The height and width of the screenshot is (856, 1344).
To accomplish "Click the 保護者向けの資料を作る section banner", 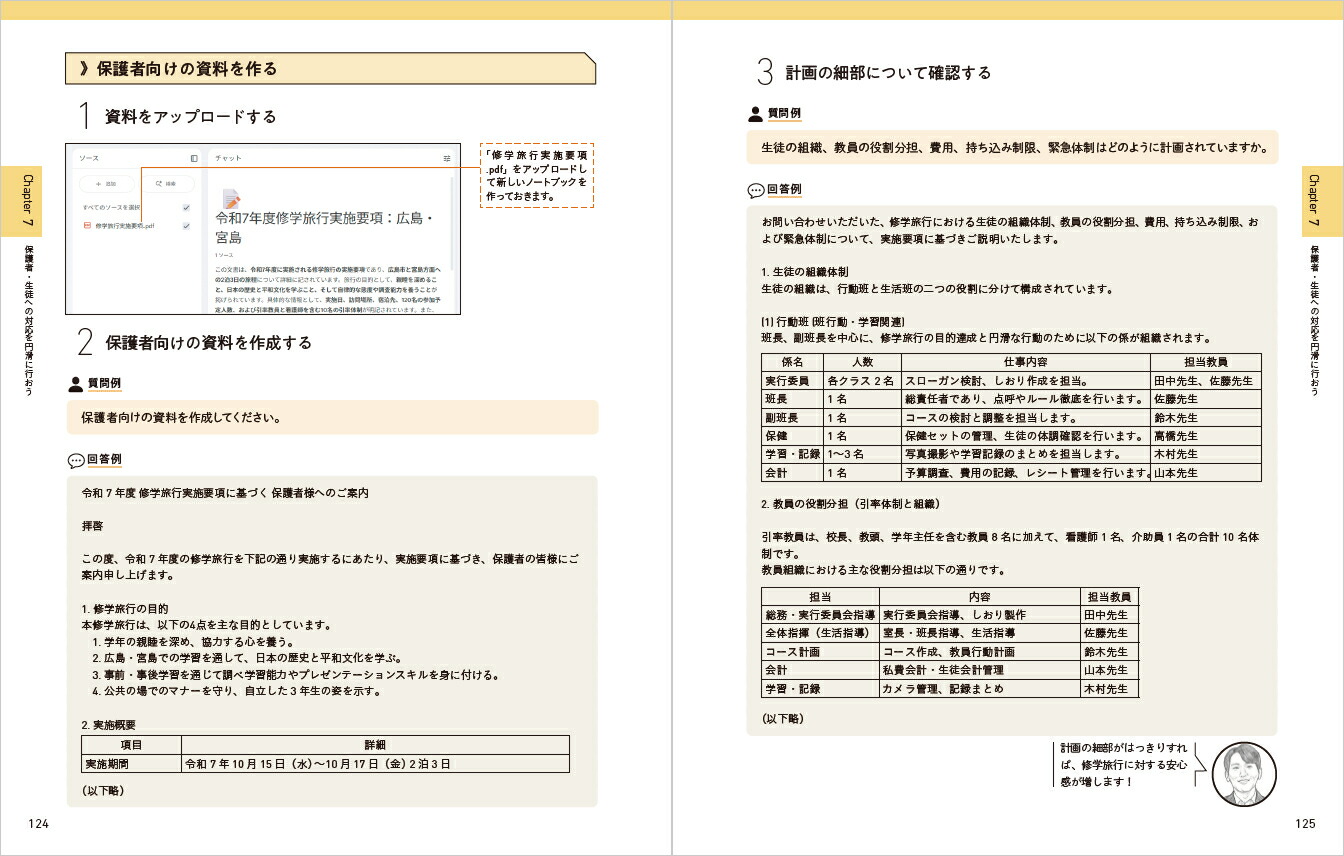I will pos(330,69).
